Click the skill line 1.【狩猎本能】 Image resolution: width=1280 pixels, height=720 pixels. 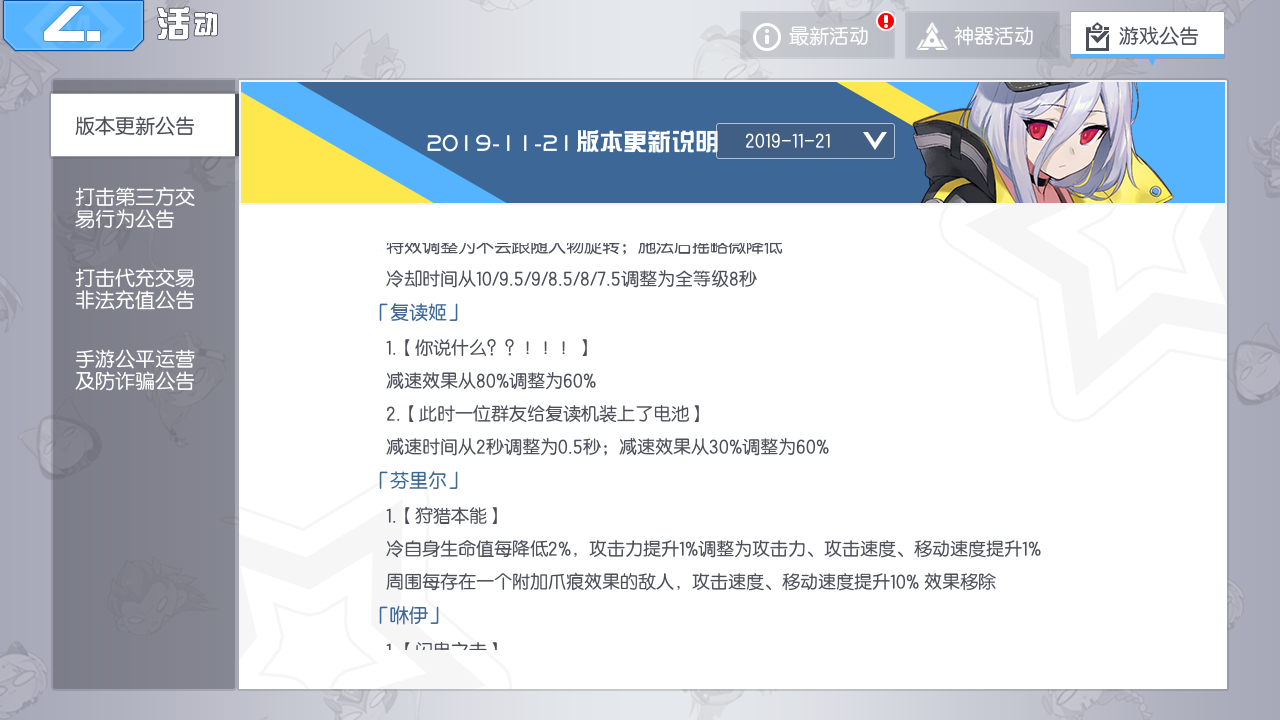pyautogui.click(x=443, y=516)
